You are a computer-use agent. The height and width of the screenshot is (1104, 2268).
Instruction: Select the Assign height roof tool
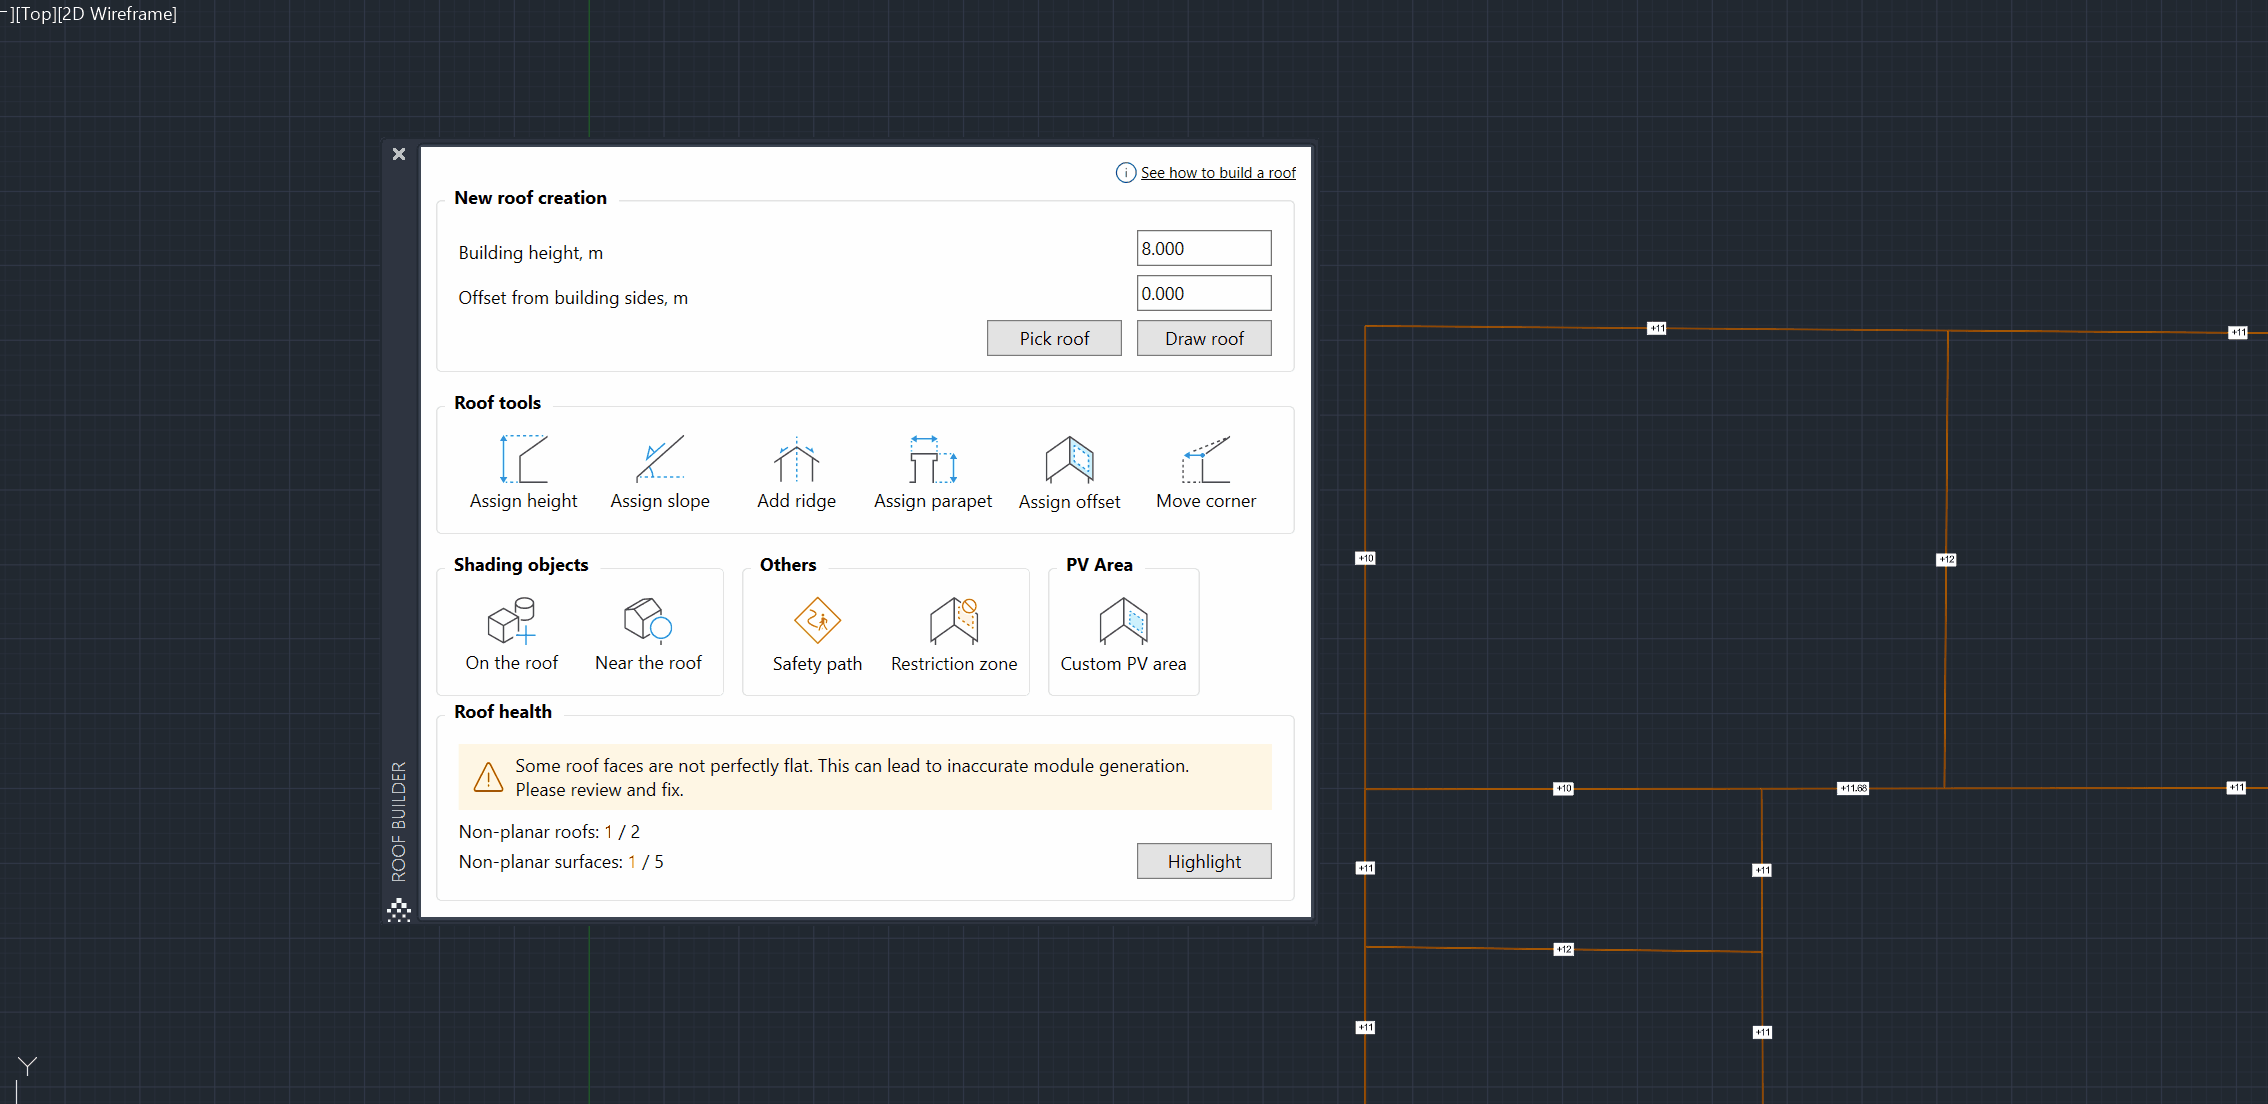coord(523,470)
